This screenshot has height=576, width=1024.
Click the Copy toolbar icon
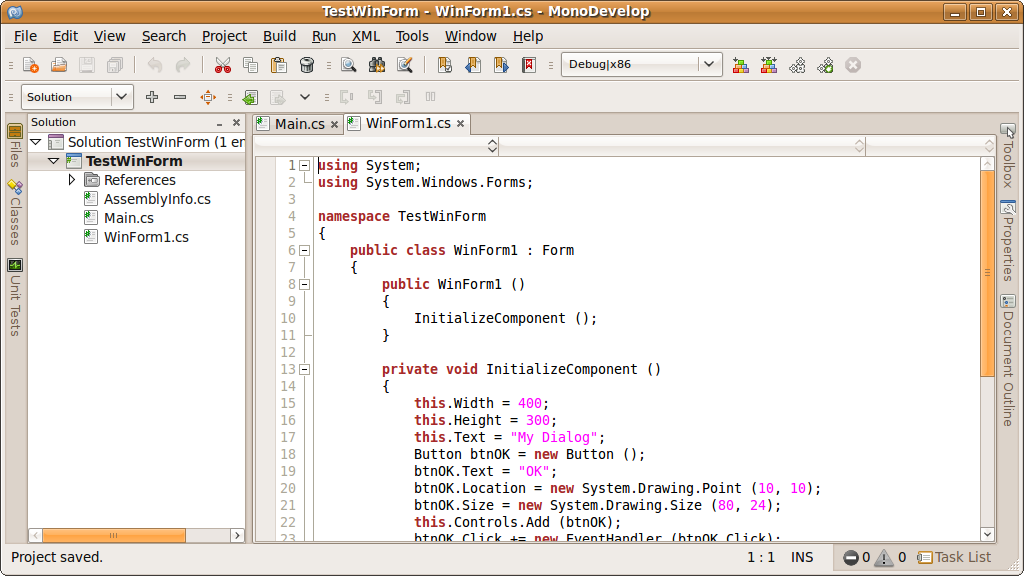tap(250, 65)
